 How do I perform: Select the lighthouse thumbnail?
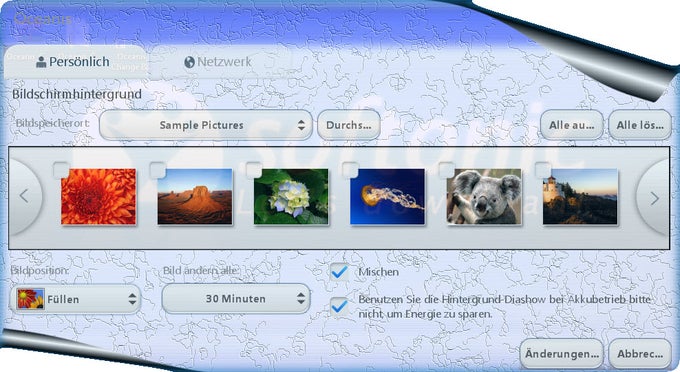(x=580, y=196)
